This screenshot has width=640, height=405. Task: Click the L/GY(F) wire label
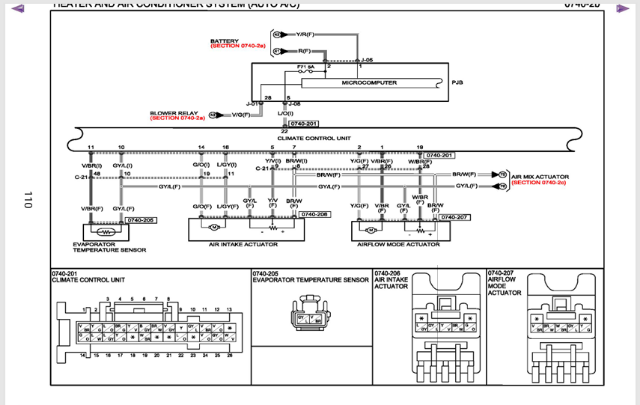(x=228, y=207)
